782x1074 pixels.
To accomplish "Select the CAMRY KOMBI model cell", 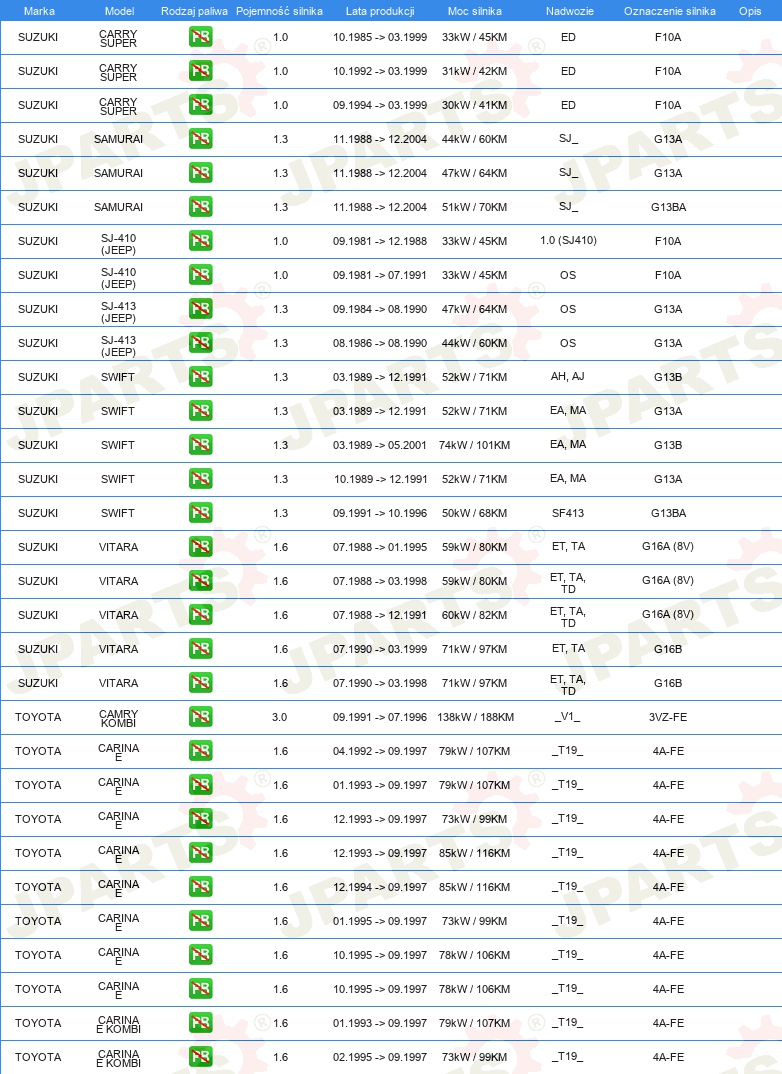I will [118, 718].
